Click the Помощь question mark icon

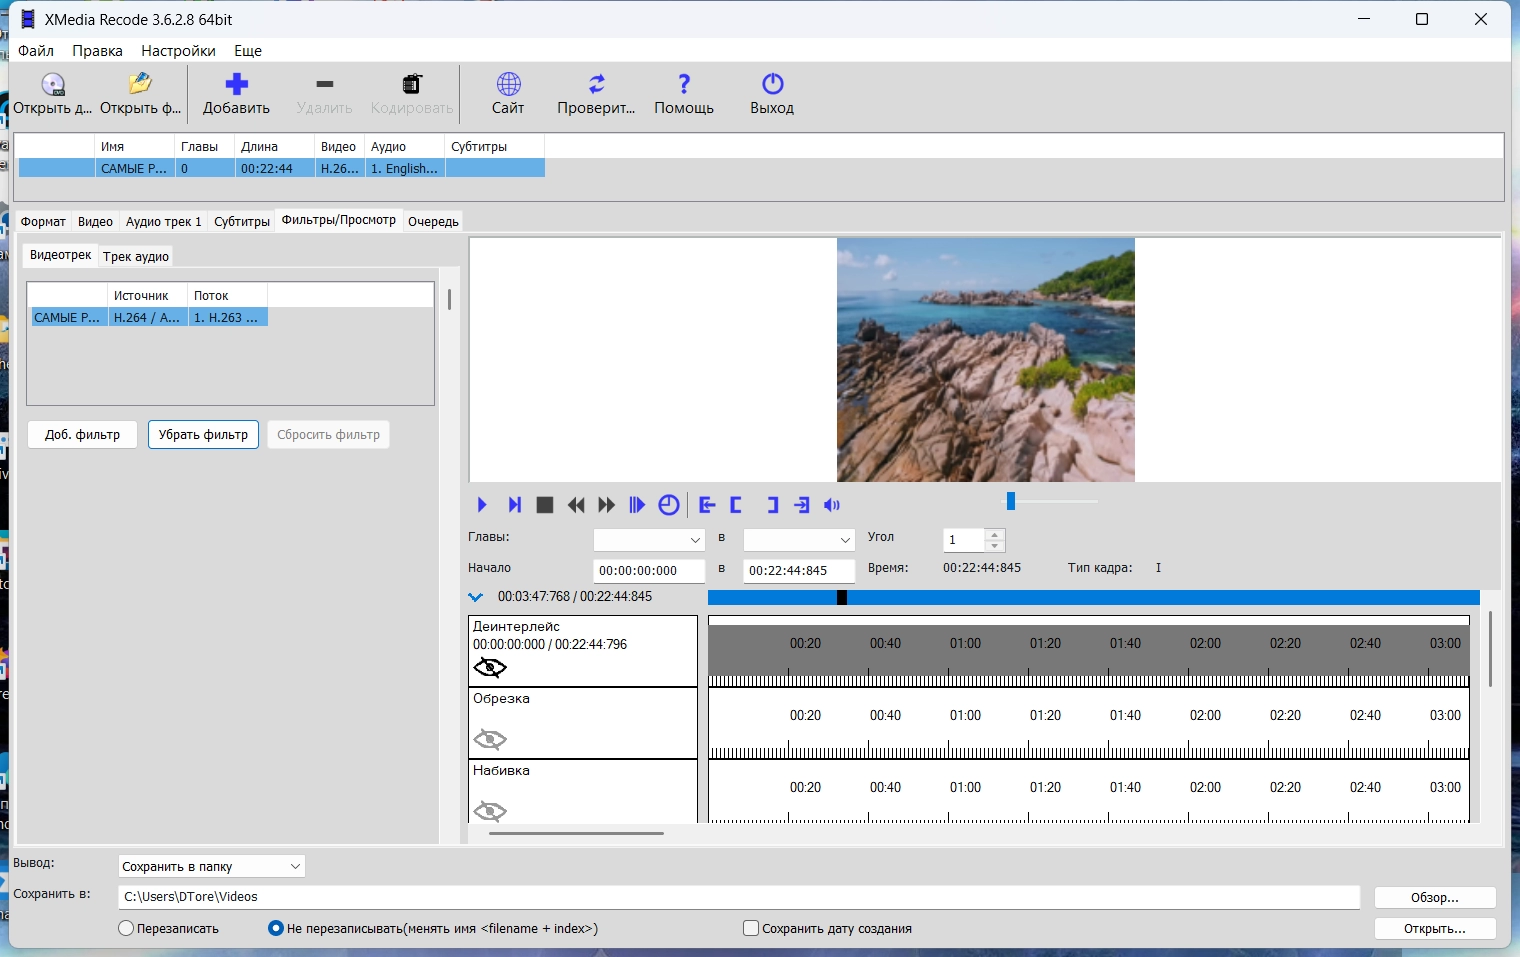(684, 84)
